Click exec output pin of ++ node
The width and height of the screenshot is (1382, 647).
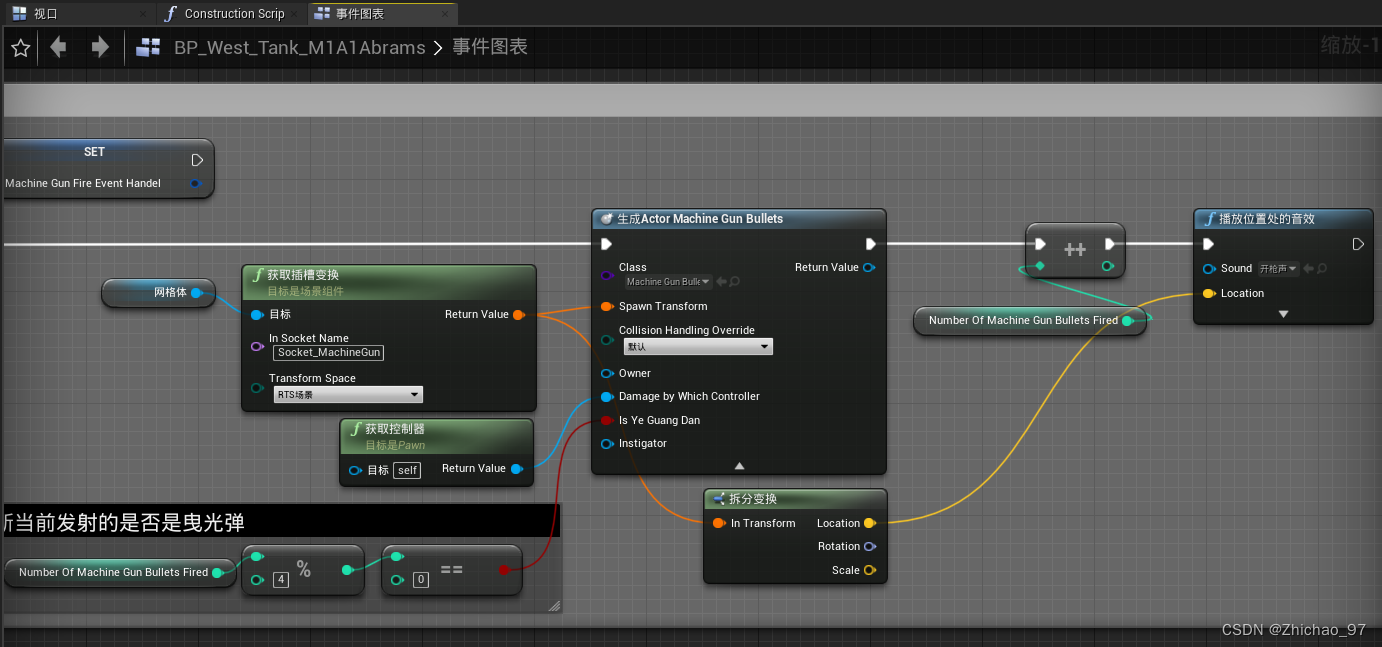click(x=1110, y=244)
